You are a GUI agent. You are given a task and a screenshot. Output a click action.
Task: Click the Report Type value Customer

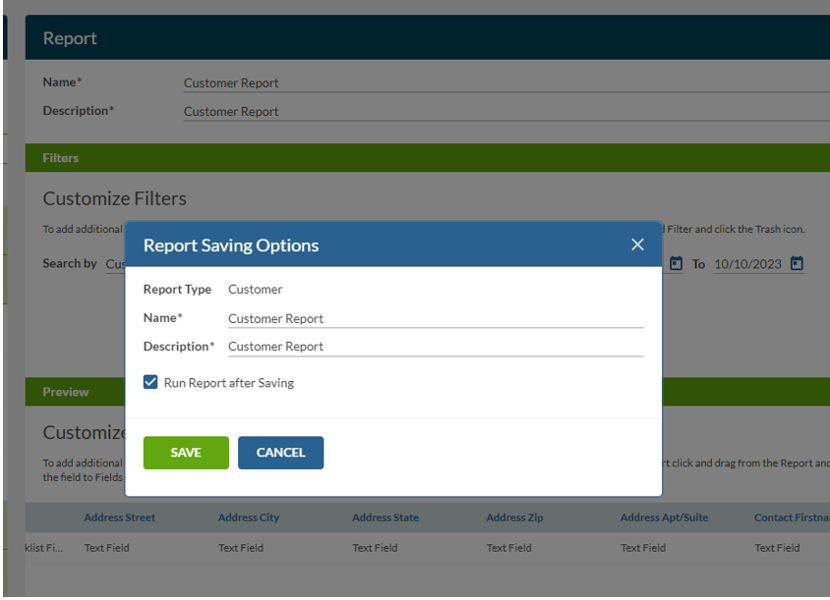pos(257,289)
